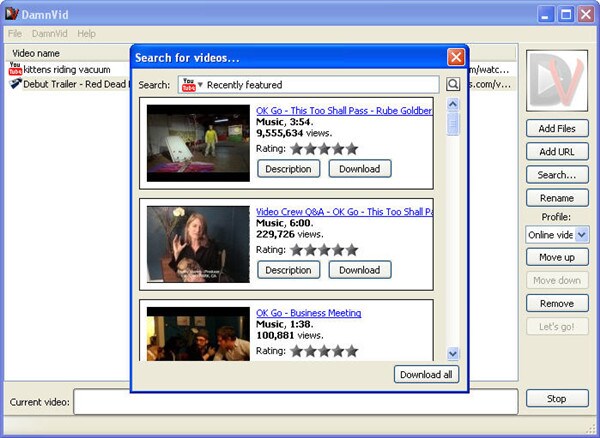Expand the Profile dropdown
The height and width of the screenshot is (438, 600).
[582, 234]
